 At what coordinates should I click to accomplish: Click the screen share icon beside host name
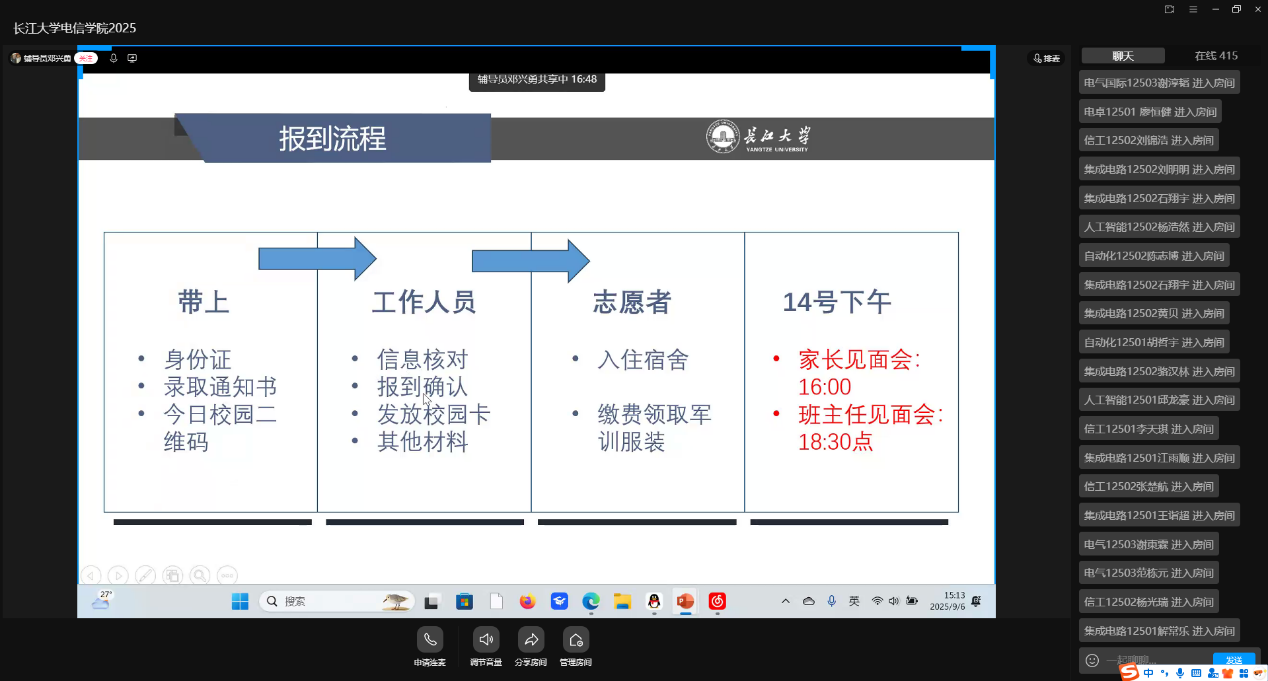132,58
